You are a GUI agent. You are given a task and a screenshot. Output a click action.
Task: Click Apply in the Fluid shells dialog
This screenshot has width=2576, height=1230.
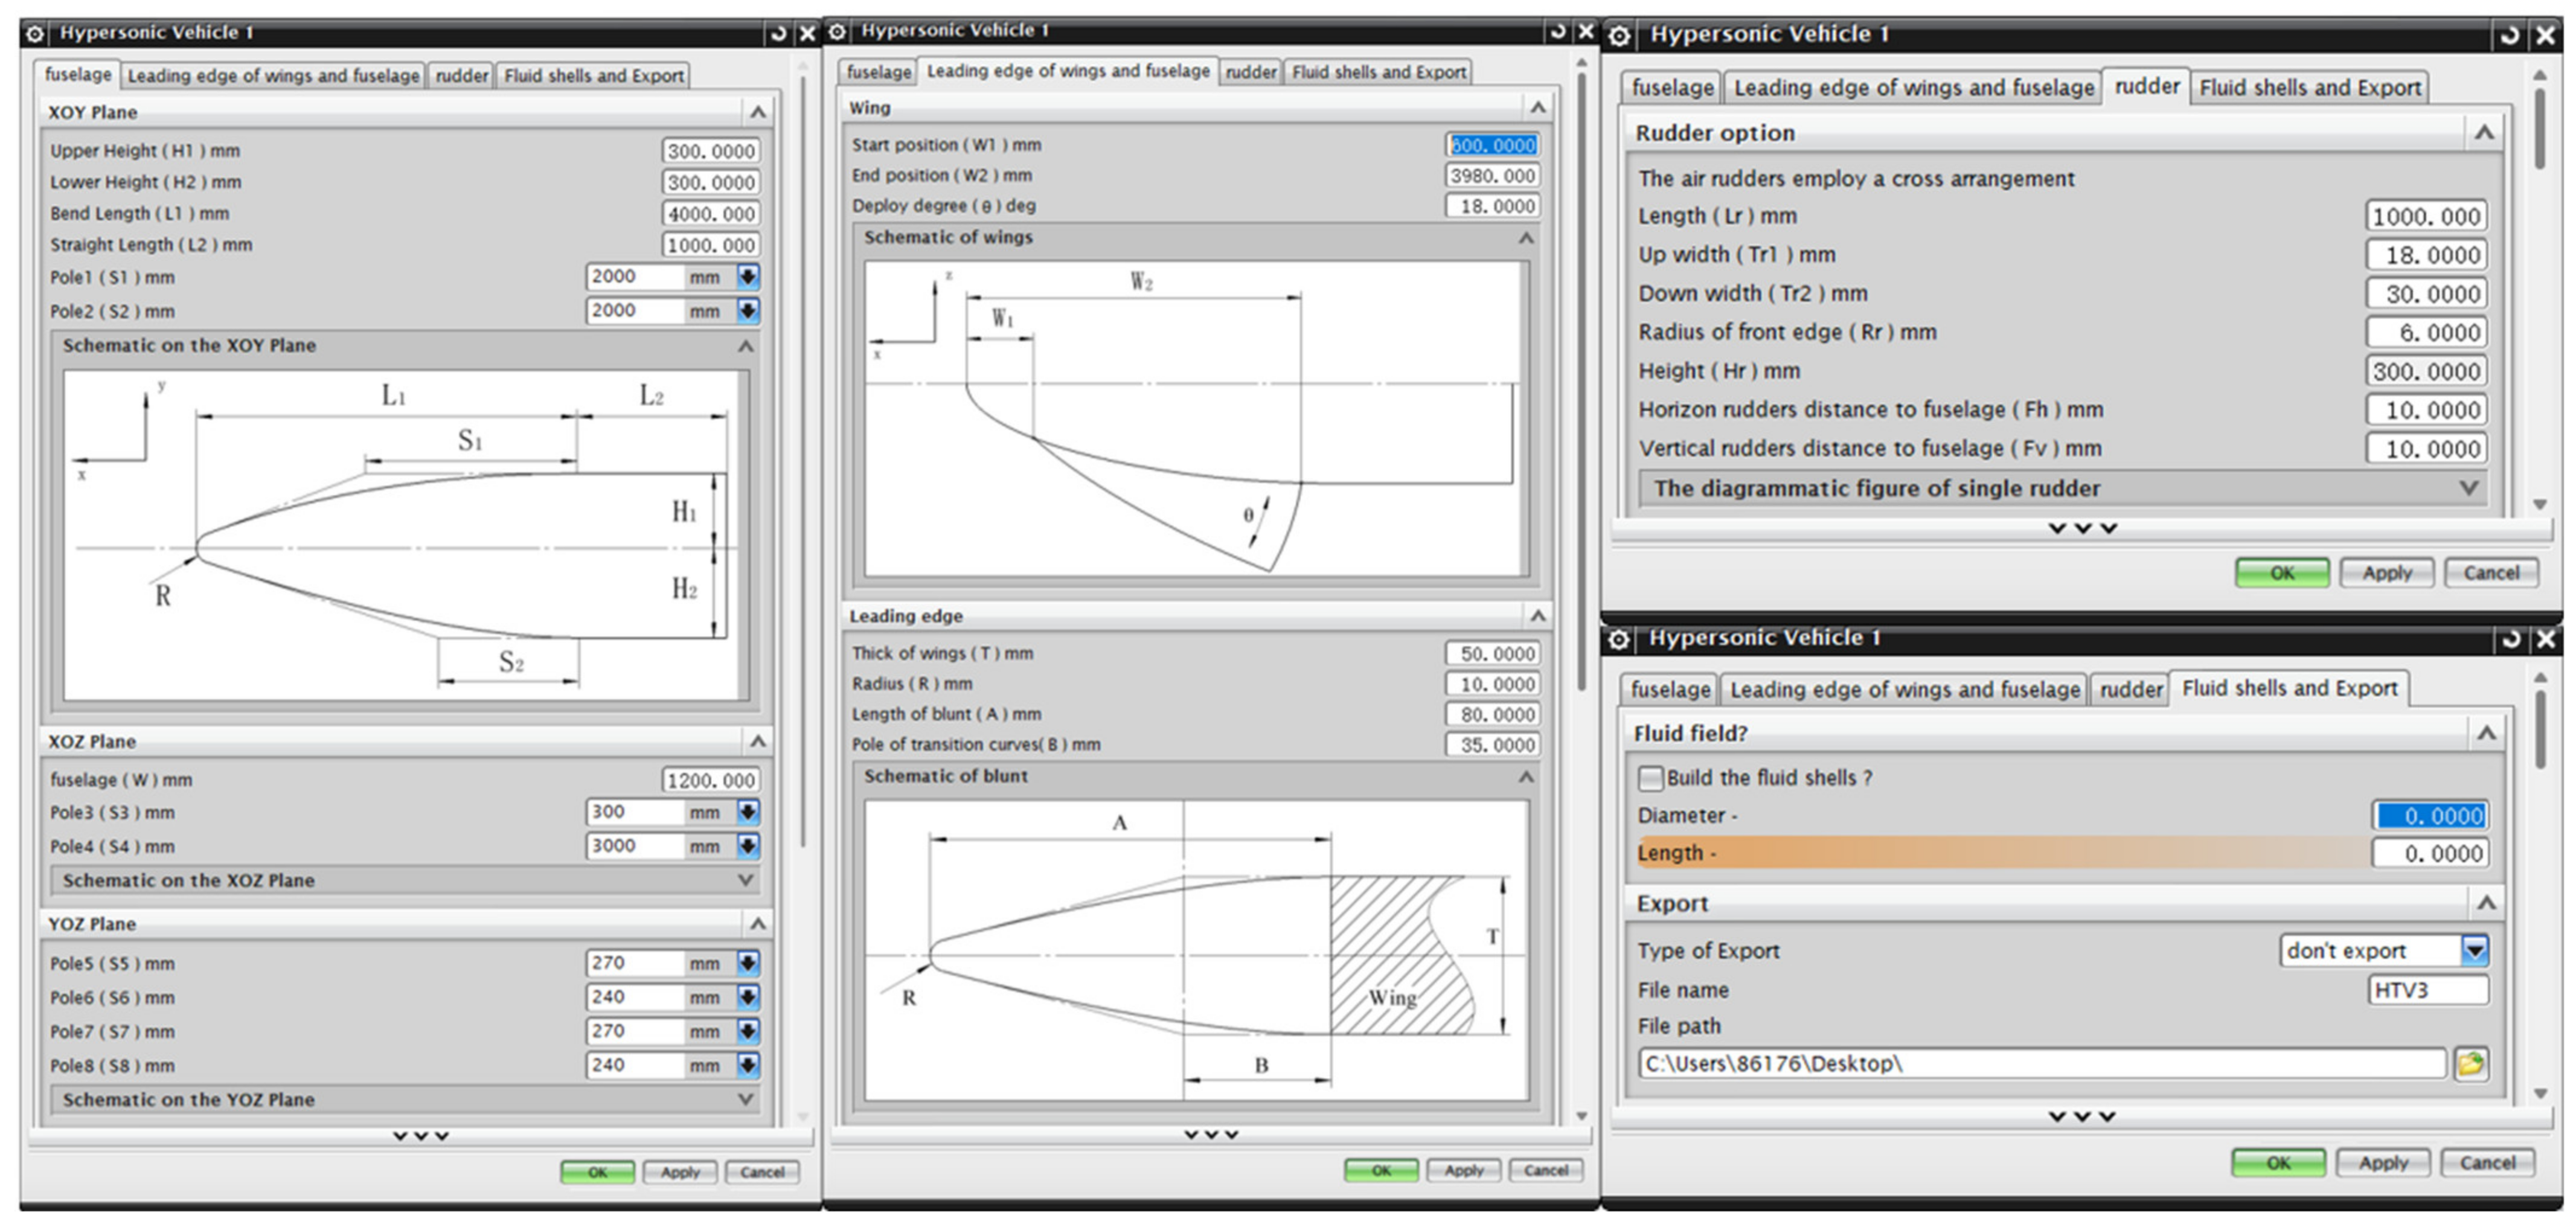(x=2383, y=1163)
